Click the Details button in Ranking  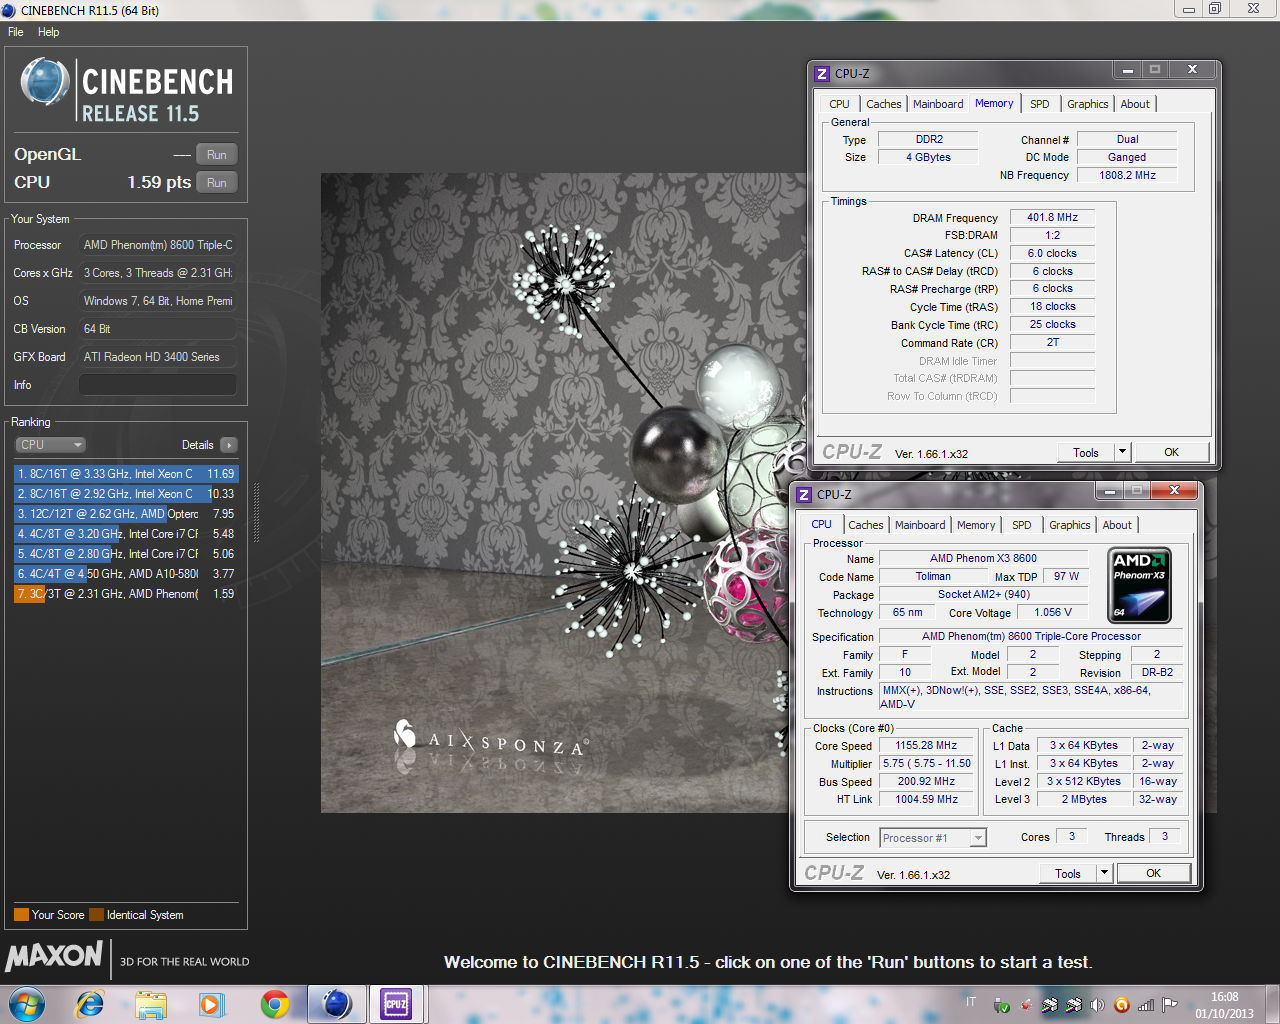click(x=197, y=445)
